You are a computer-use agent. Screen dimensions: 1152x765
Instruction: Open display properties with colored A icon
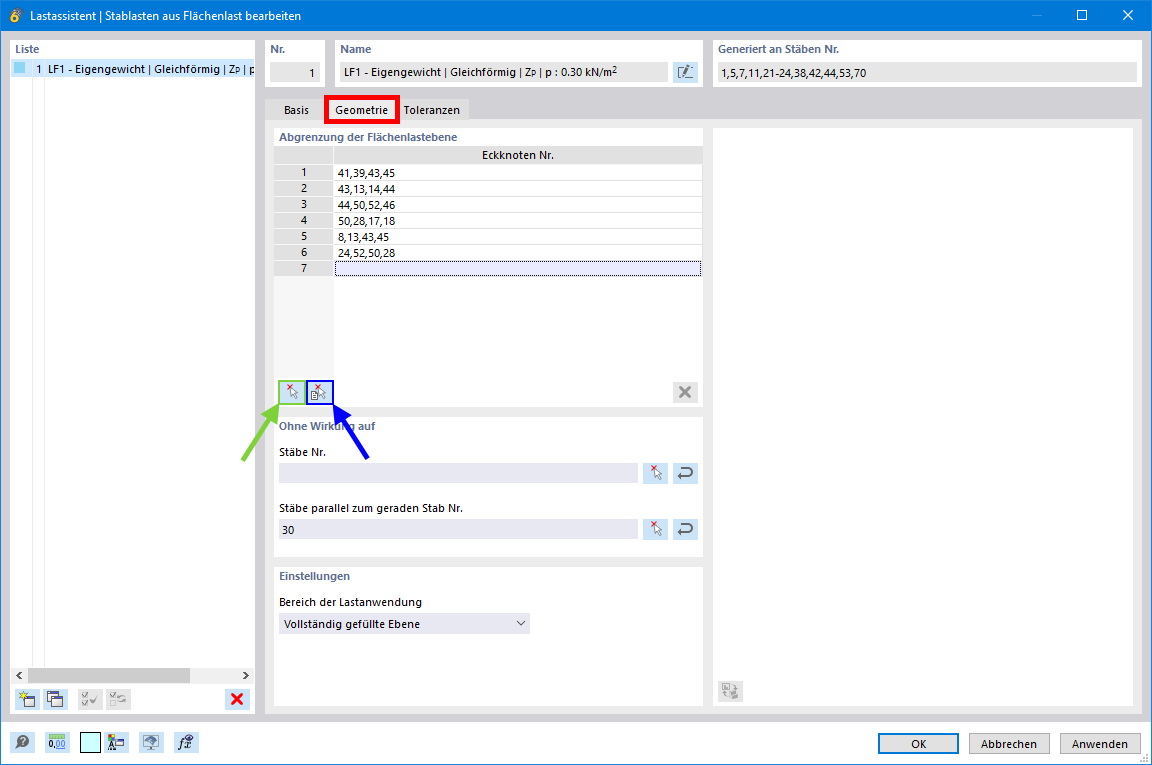pyautogui.click(x=116, y=742)
